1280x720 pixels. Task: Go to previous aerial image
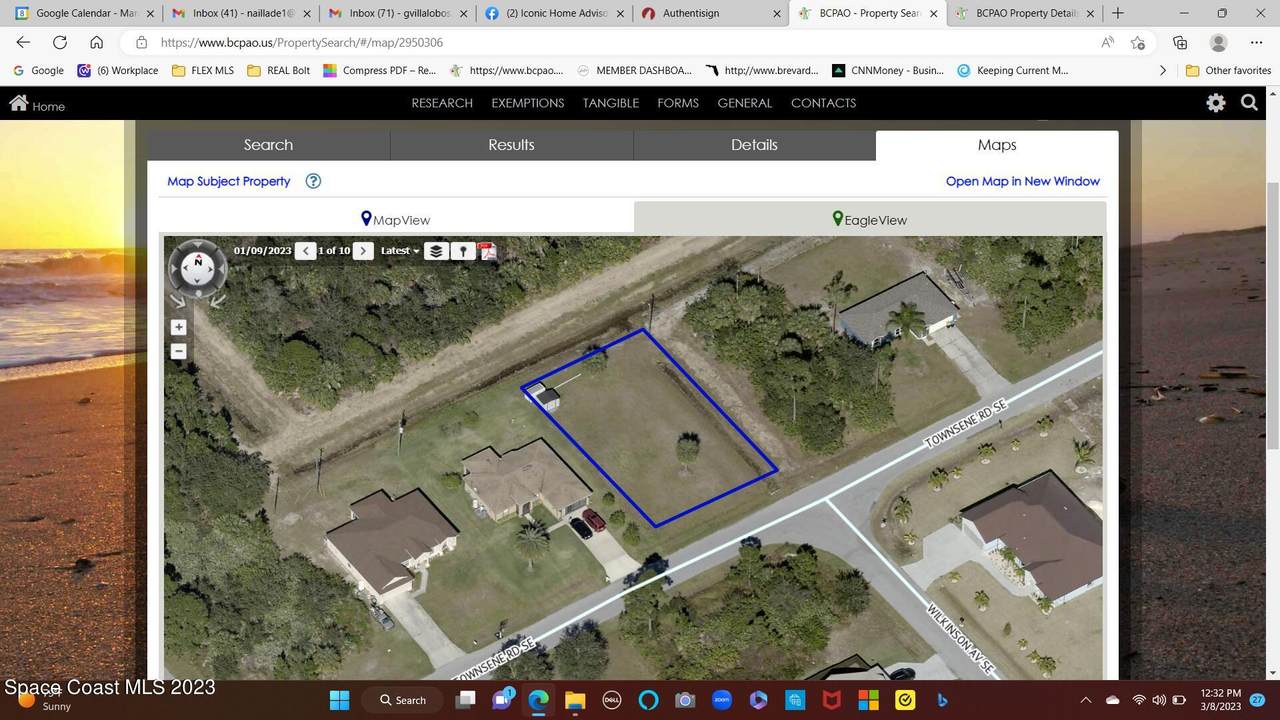(x=306, y=251)
